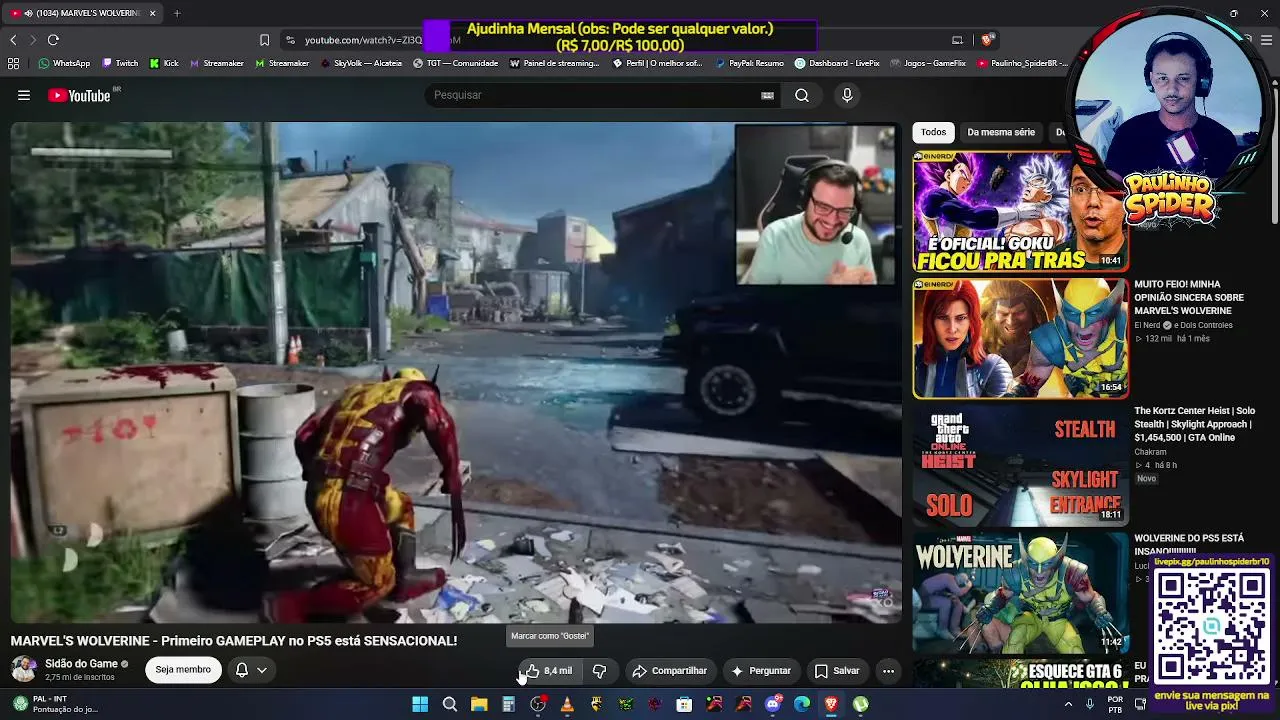Open the on-screen keyboard in search box
The height and width of the screenshot is (720, 1280).
(x=767, y=95)
